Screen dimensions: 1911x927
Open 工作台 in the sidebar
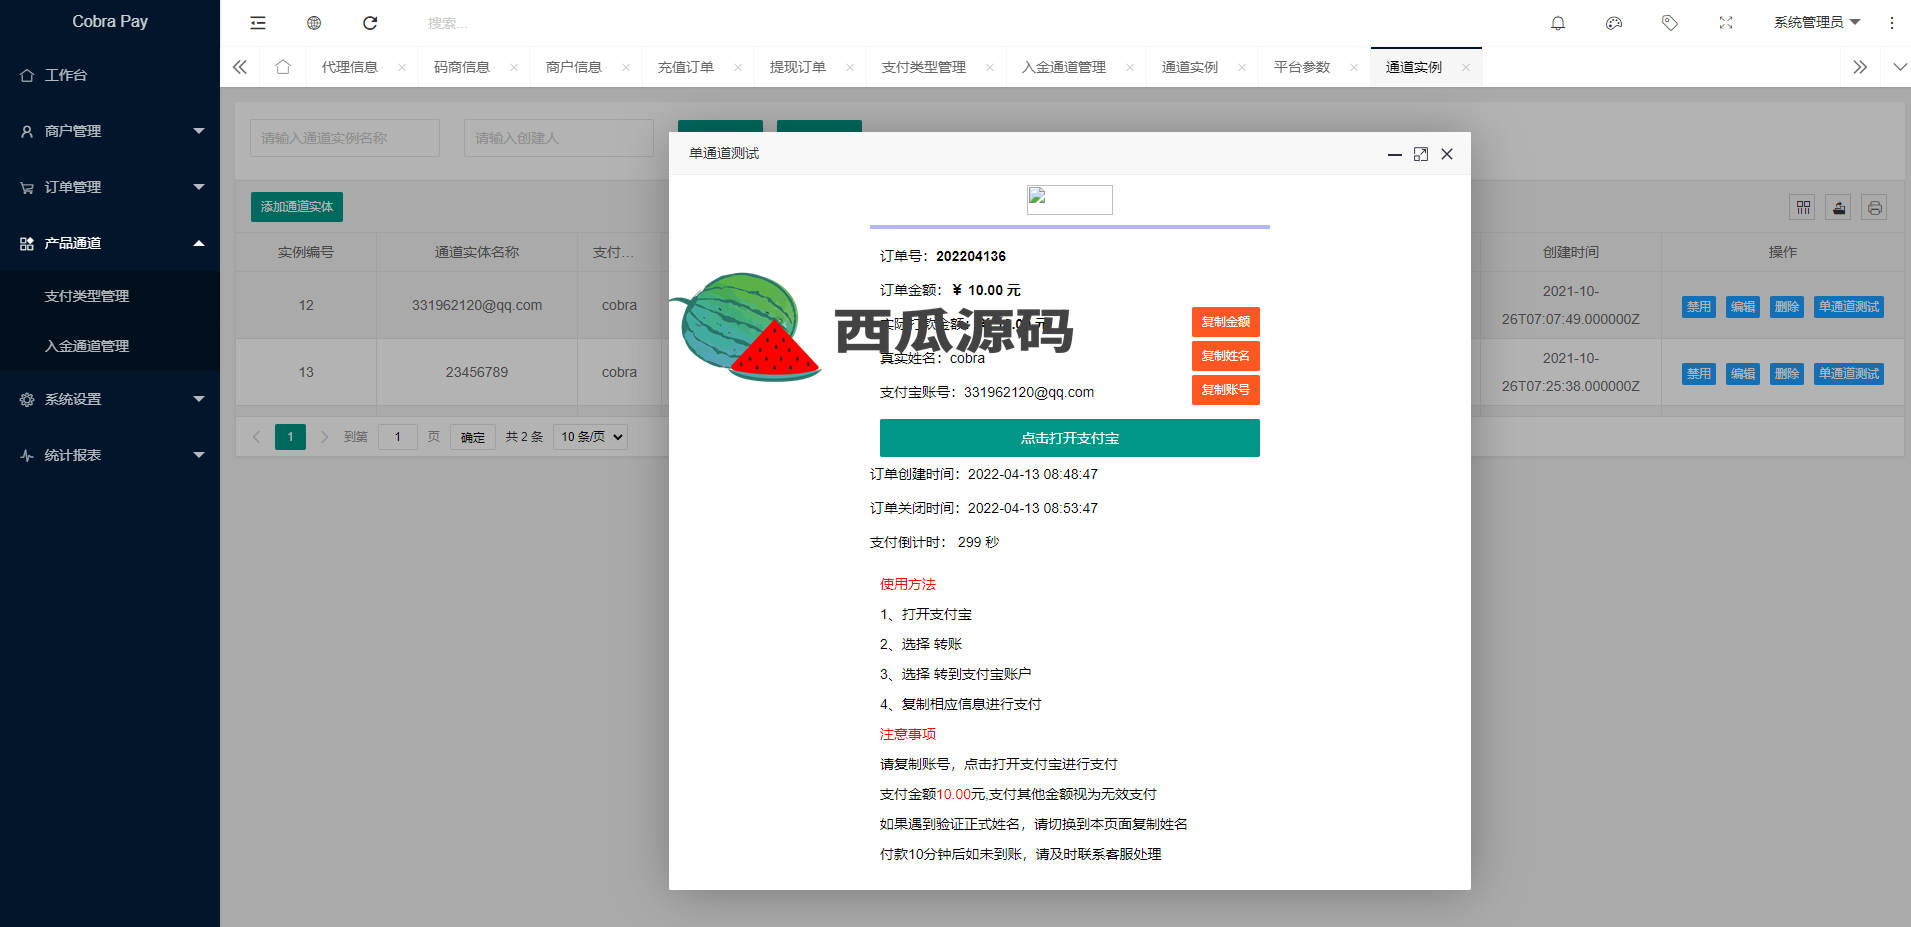(110, 75)
